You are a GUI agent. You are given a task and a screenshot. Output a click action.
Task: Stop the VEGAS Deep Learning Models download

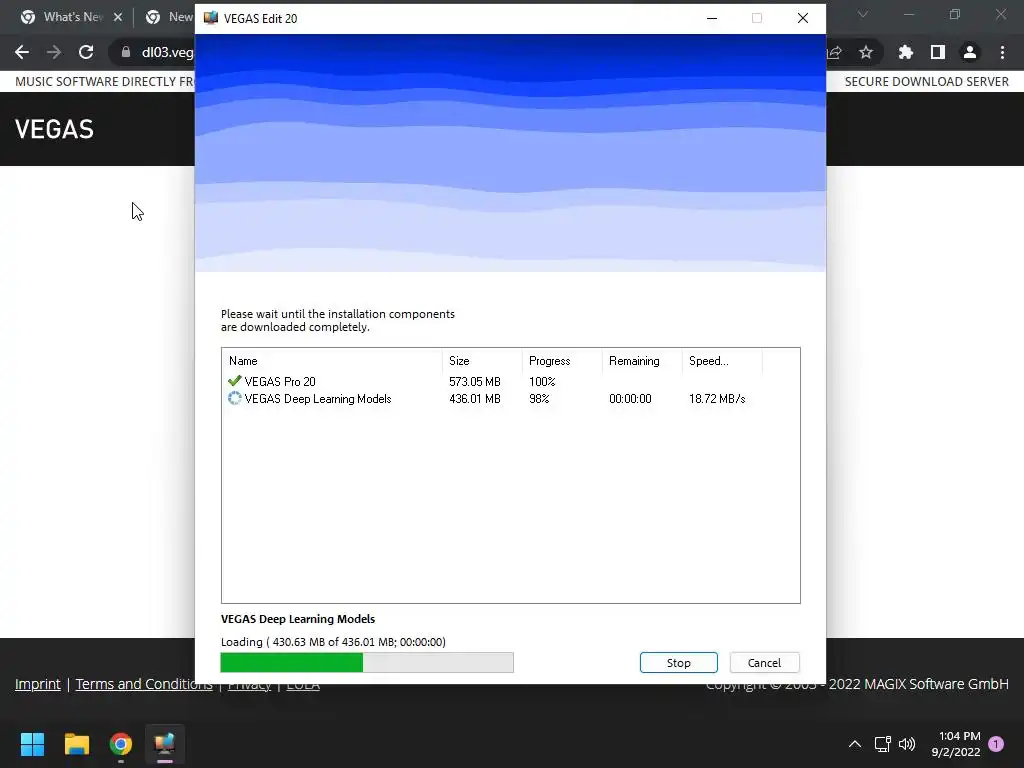[679, 662]
